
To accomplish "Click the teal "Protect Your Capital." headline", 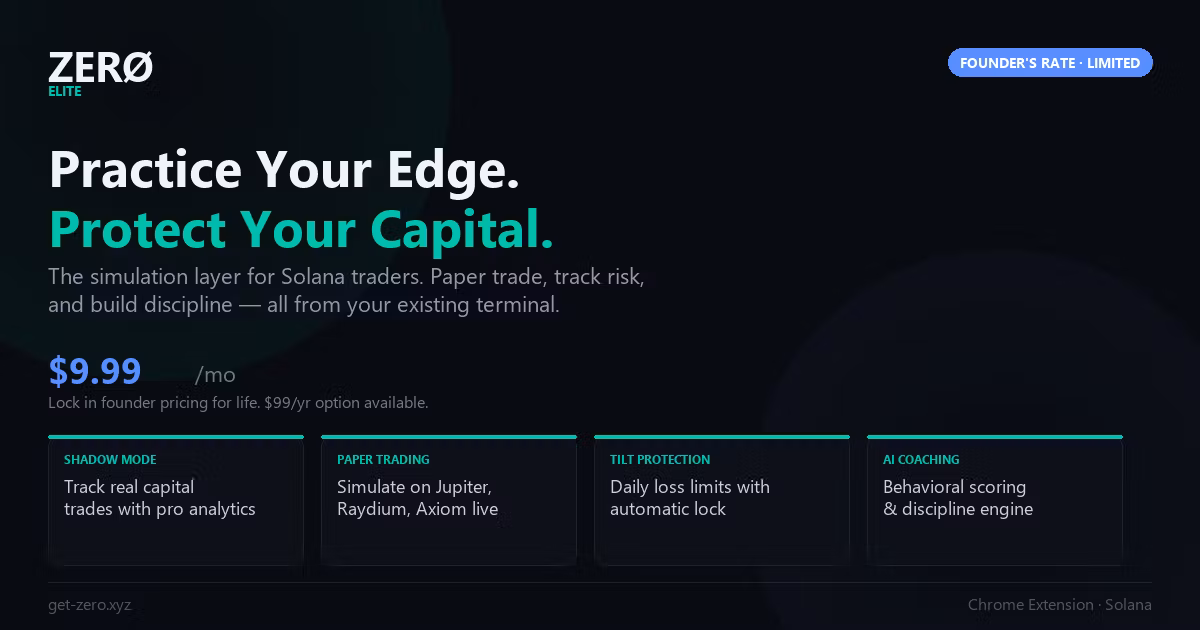I will point(301,230).
